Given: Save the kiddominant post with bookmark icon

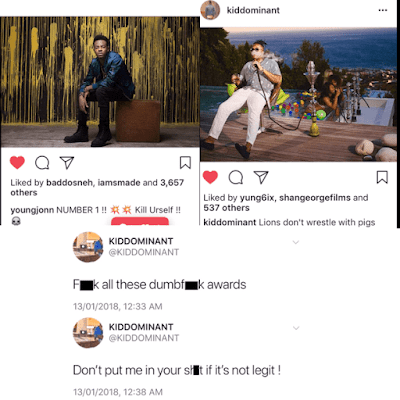Looking at the screenshot, I should [x=382, y=177].
